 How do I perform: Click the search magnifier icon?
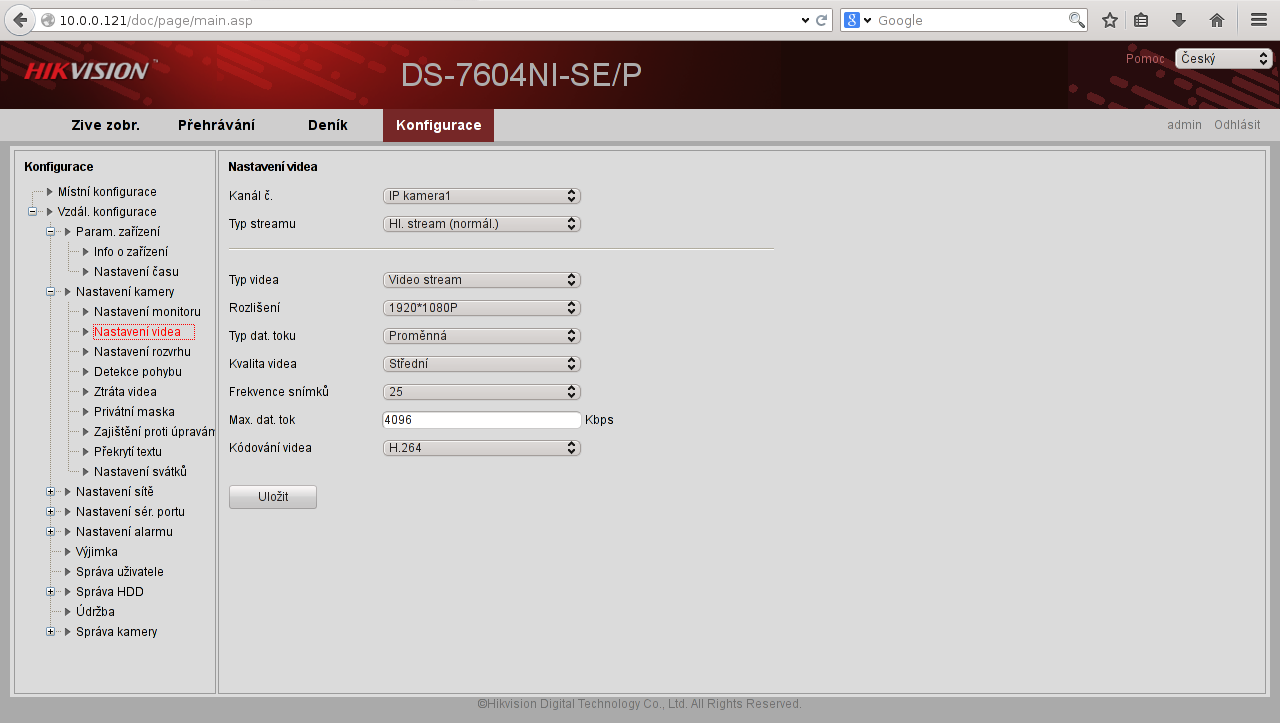coord(1076,20)
